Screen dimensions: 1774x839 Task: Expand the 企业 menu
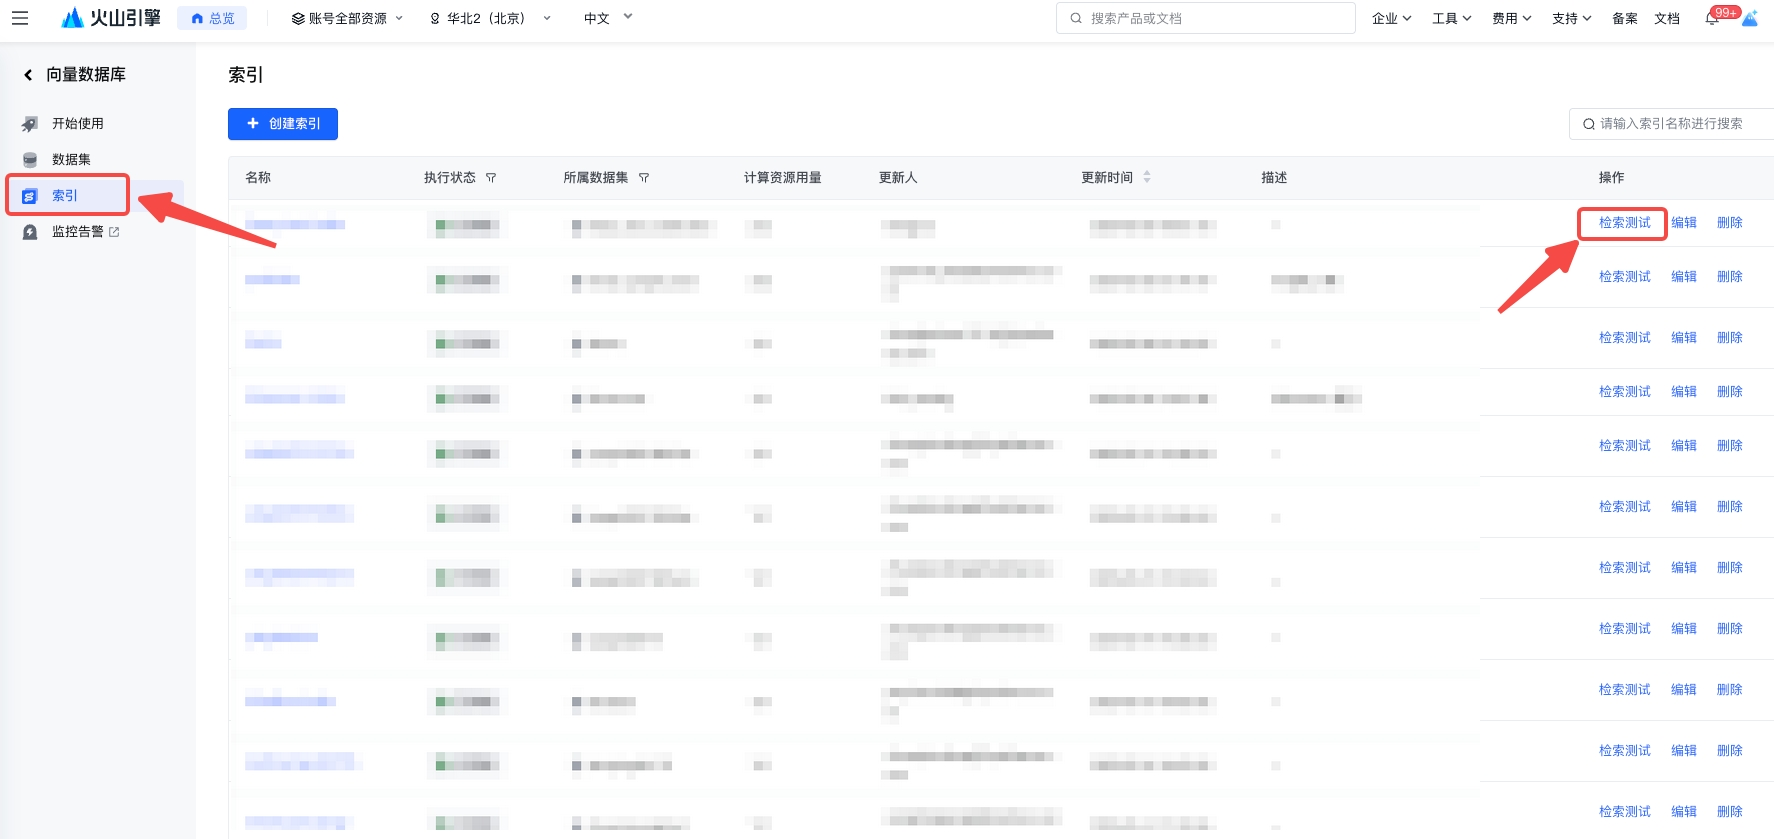point(1391,18)
